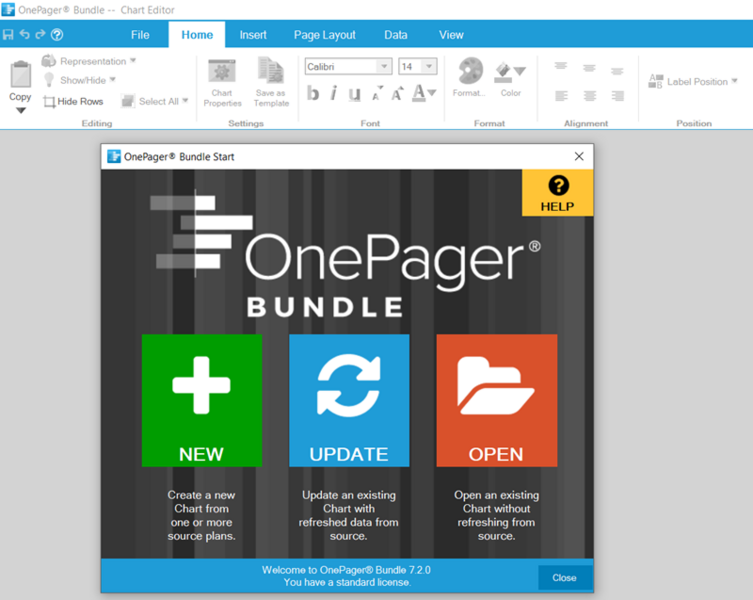Close the OnePager Bundle Start dialog with X
The width and height of the screenshot is (753, 600).
[579, 156]
